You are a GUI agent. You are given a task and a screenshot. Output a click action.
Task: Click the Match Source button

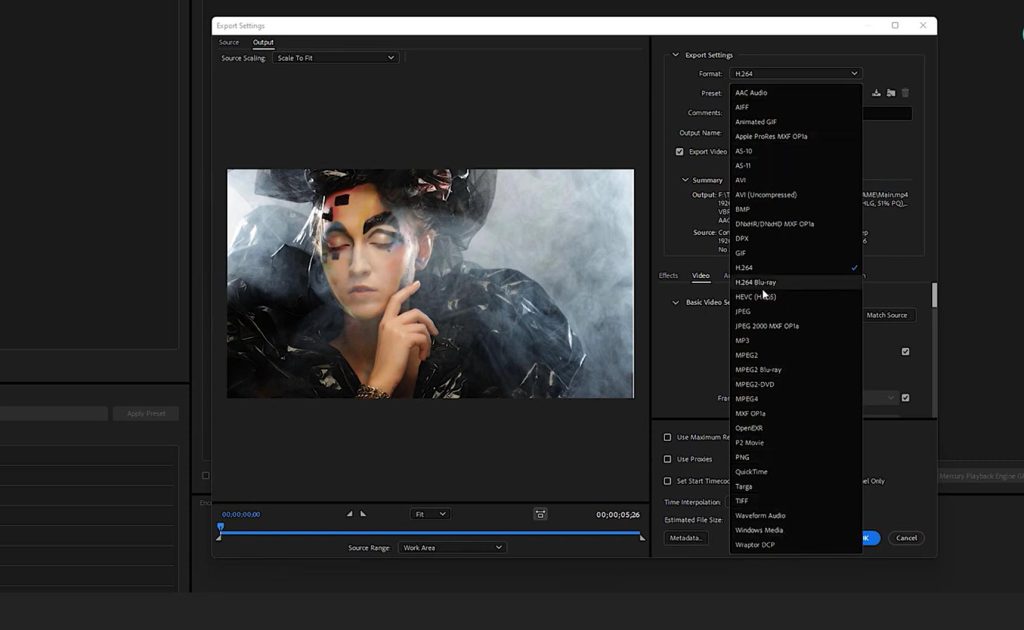point(888,315)
